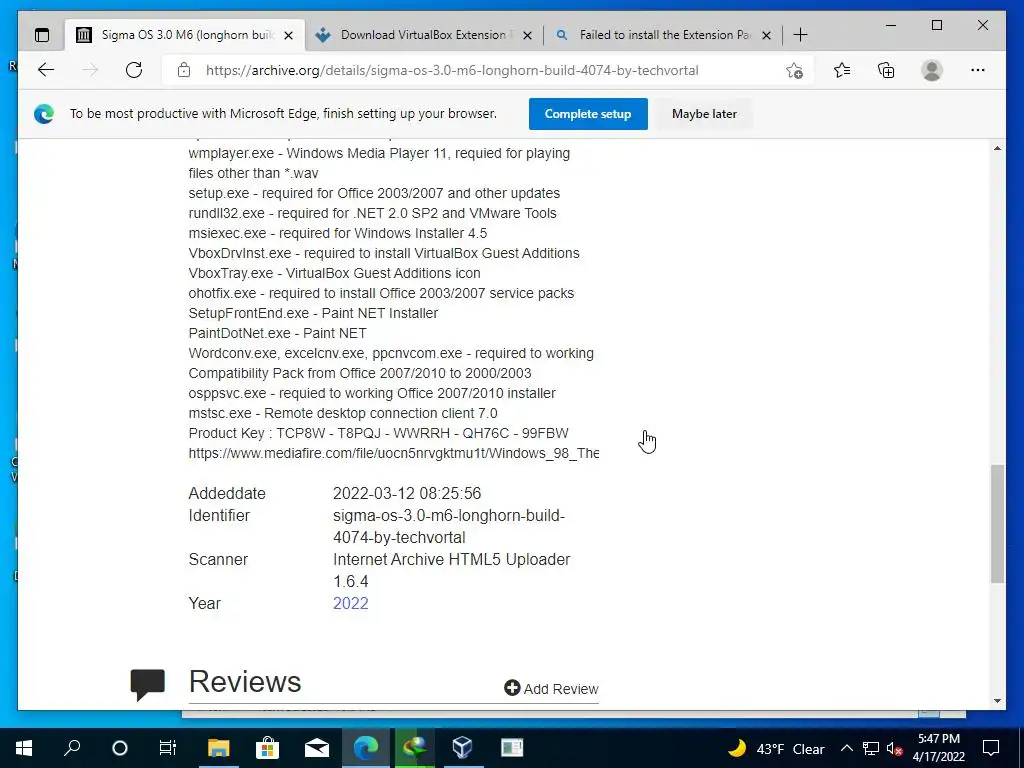Click the archive.org address bar
The height and width of the screenshot is (768, 1024).
tap(452, 71)
